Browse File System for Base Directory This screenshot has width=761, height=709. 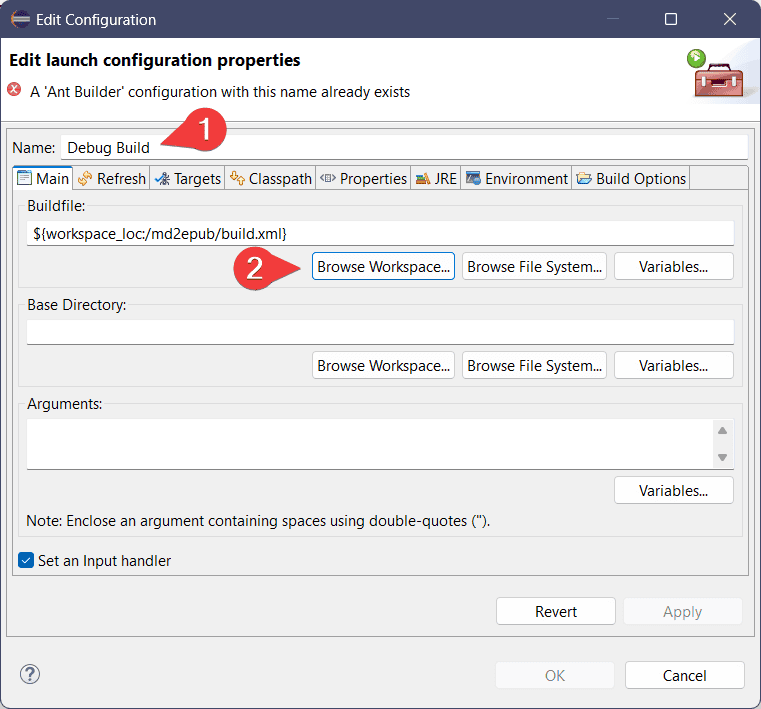pyautogui.click(x=534, y=365)
